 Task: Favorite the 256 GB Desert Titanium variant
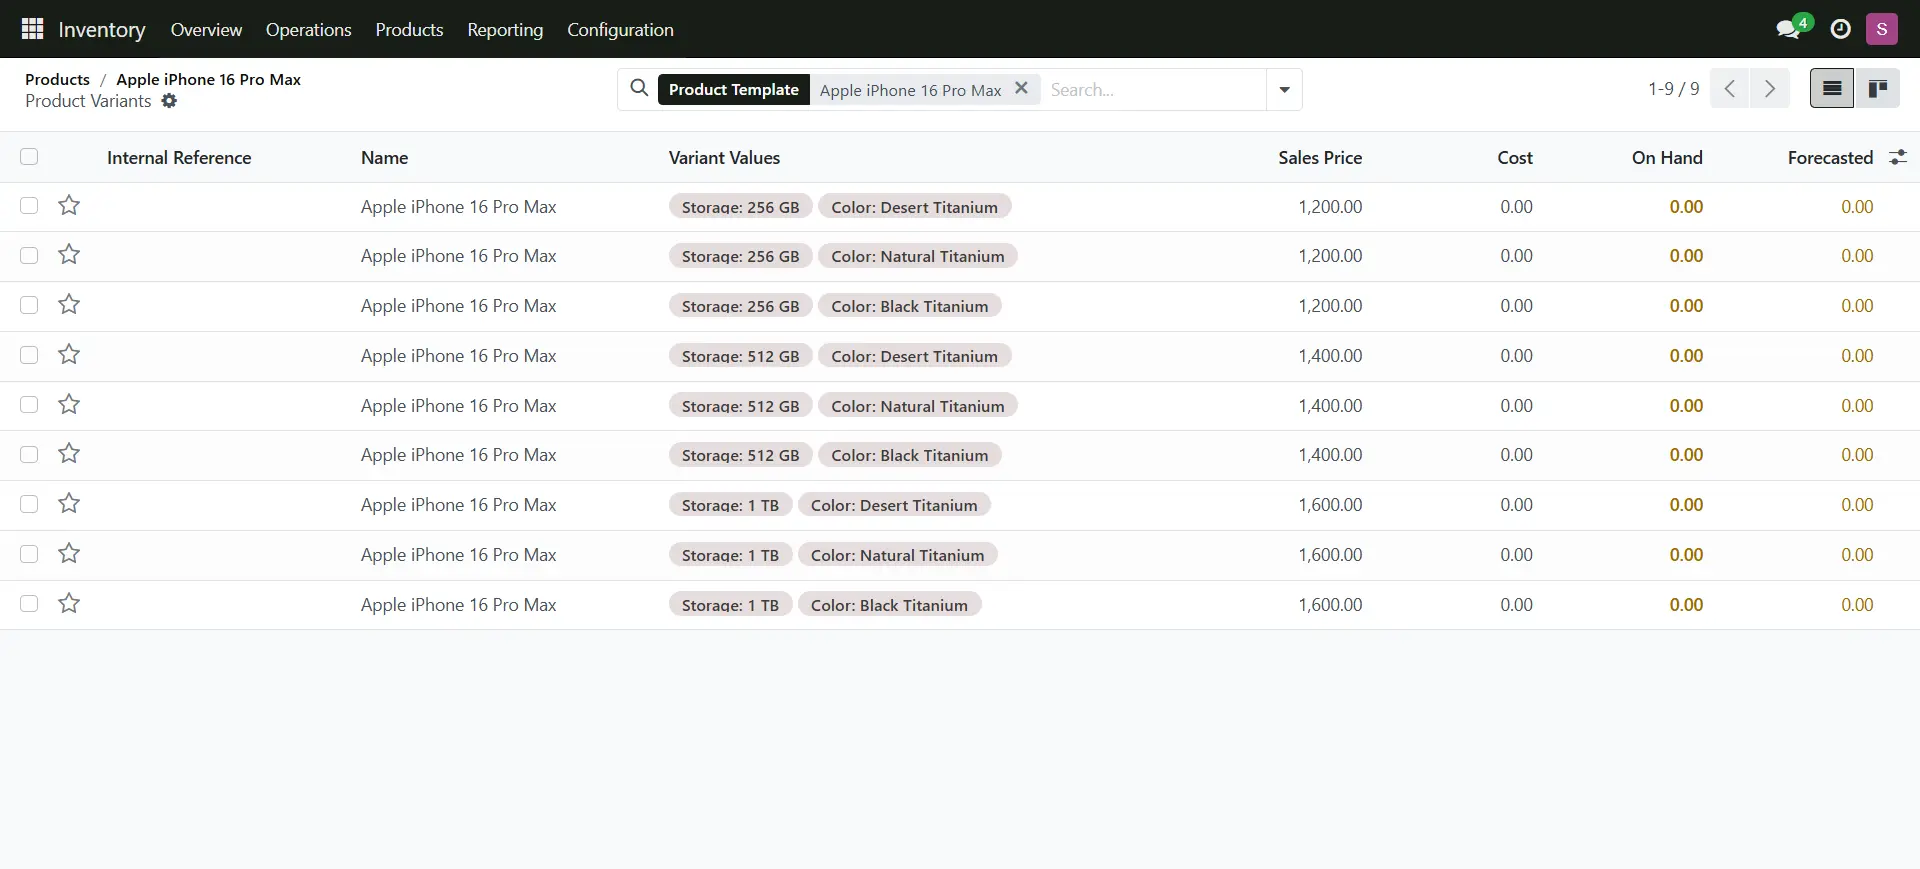point(69,206)
